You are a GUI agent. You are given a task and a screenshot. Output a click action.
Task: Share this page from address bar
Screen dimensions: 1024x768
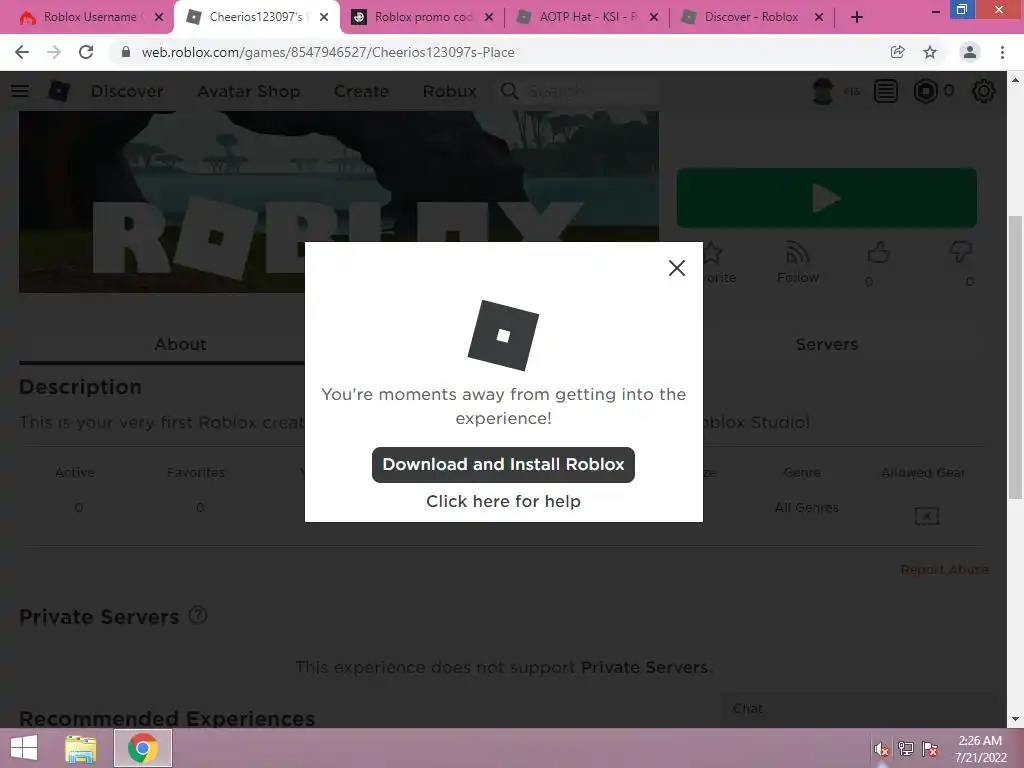point(898,52)
